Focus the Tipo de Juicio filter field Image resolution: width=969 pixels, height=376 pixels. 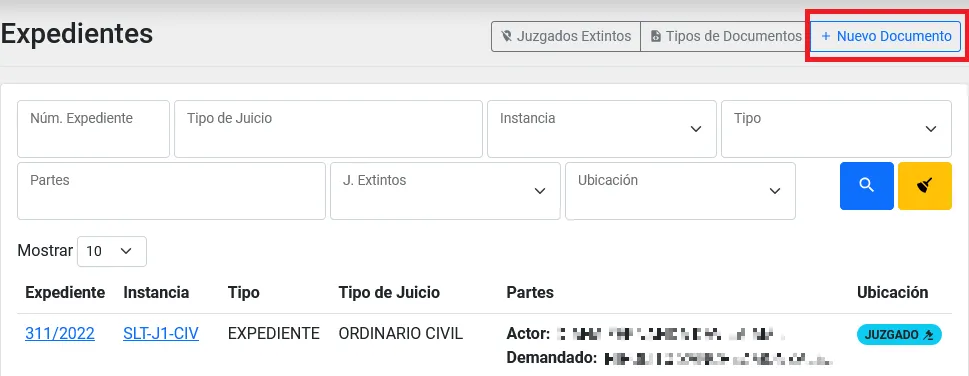coord(328,129)
